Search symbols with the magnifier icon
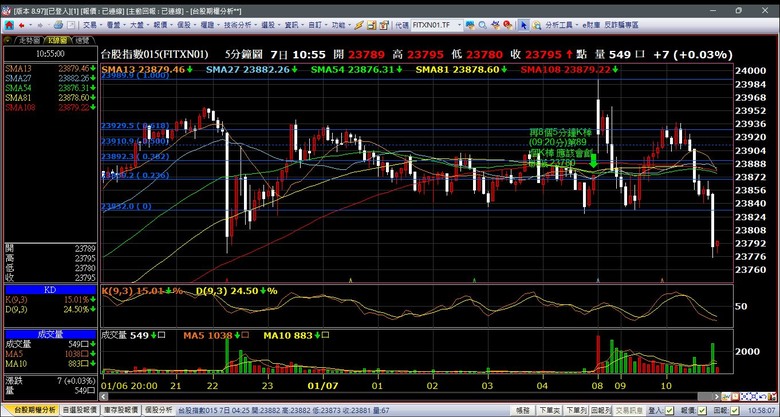The width and height of the screenshot is (780, 417). pyautogui.click(x=483, y=25)
